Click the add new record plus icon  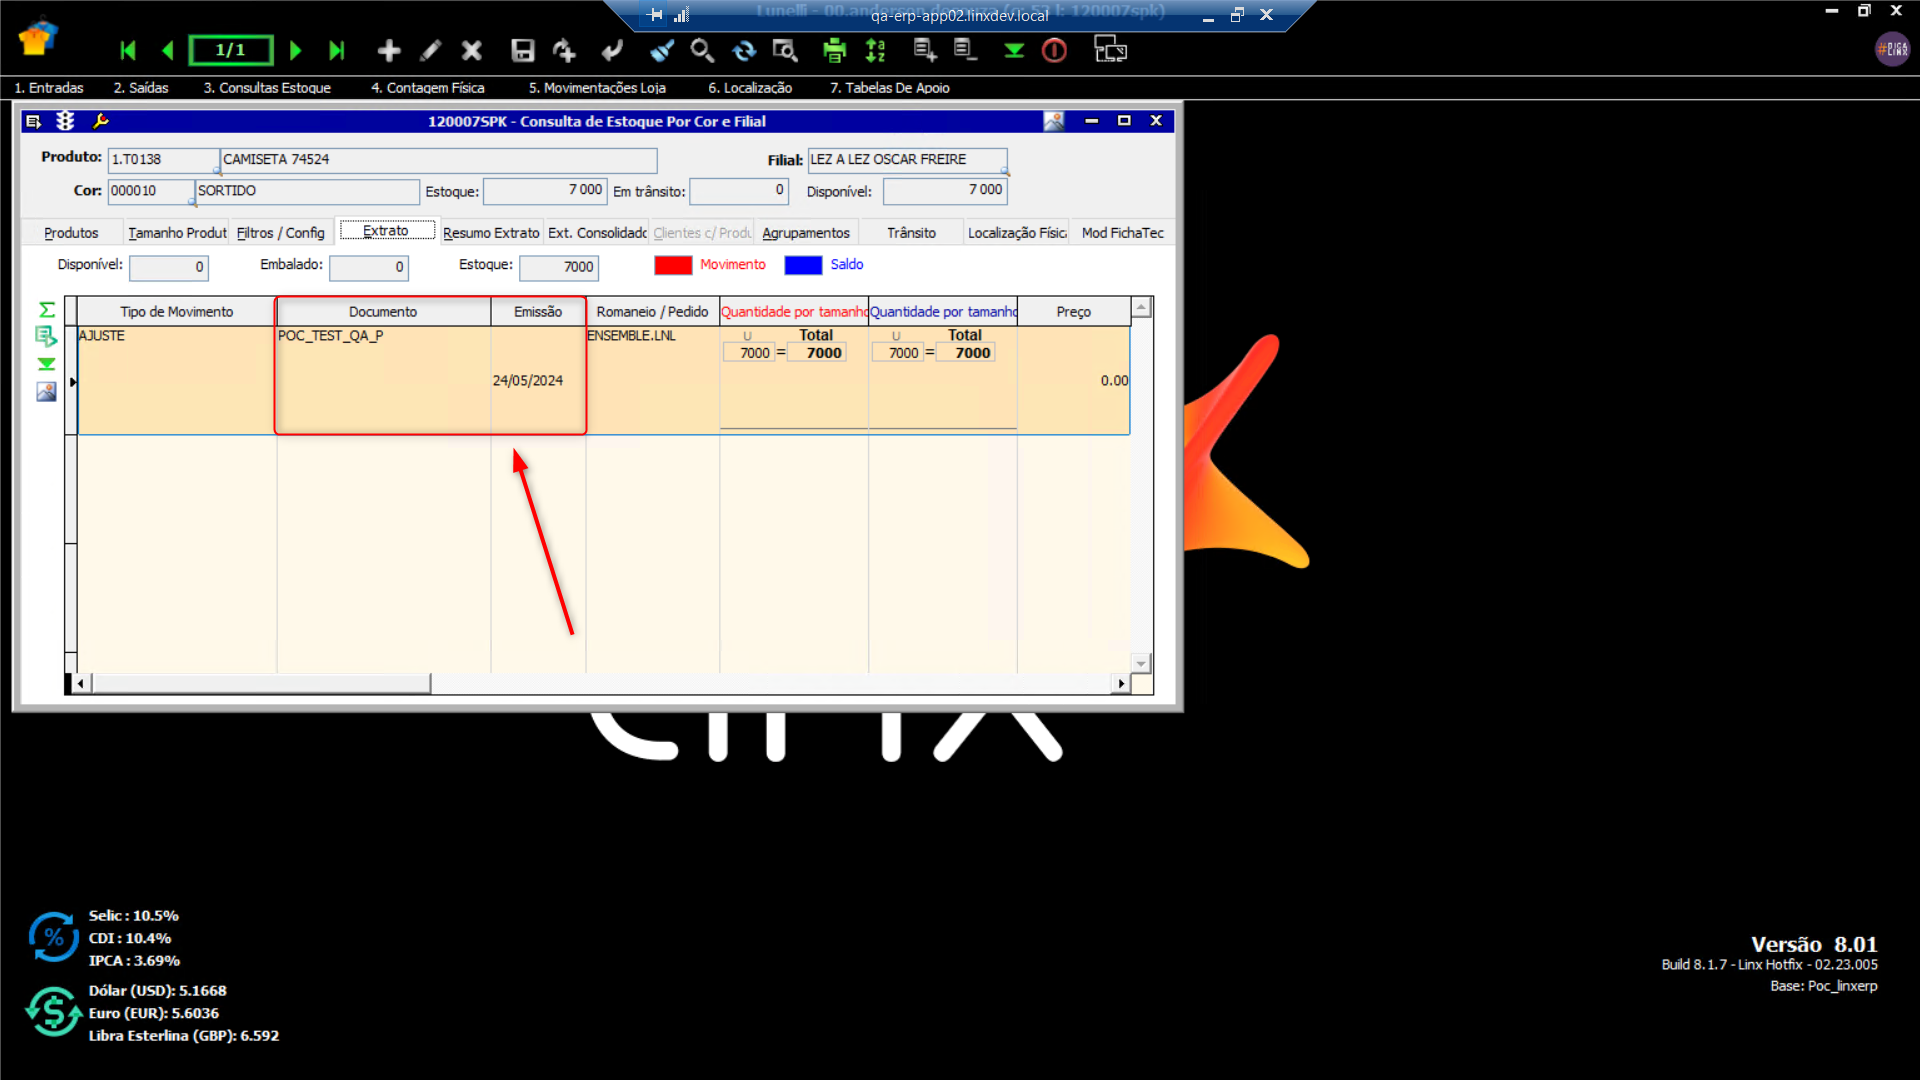[389, 50]
